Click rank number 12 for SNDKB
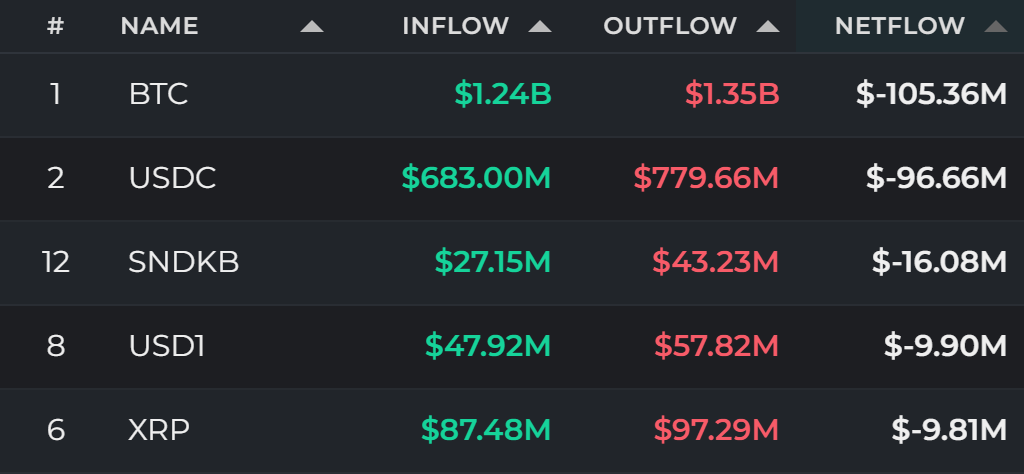This screenshot has height=474, width=1024. [56, 262]
